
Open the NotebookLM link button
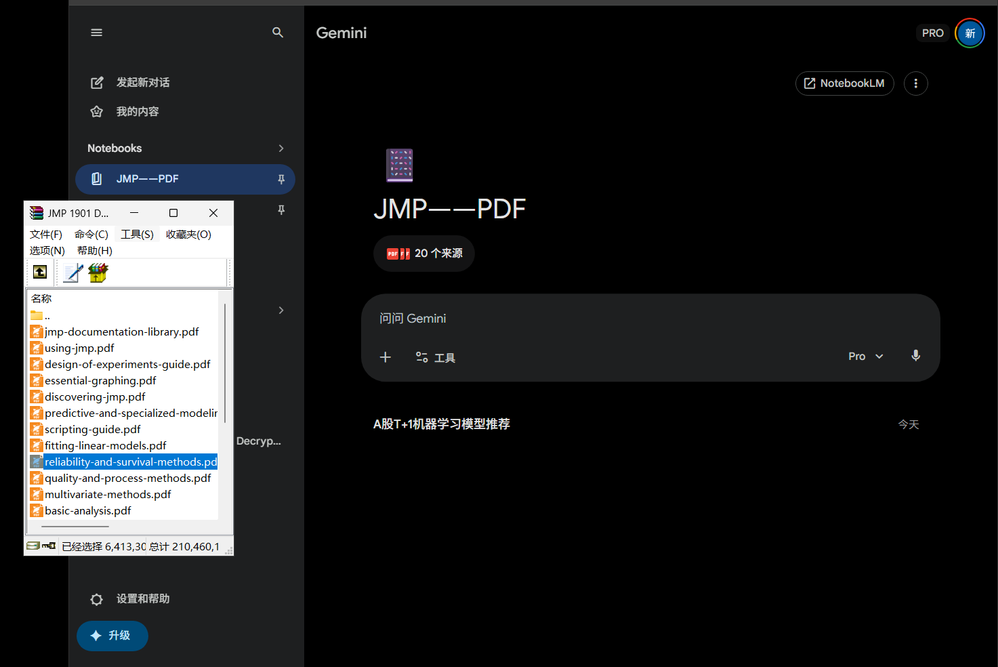tap(845, 83)
